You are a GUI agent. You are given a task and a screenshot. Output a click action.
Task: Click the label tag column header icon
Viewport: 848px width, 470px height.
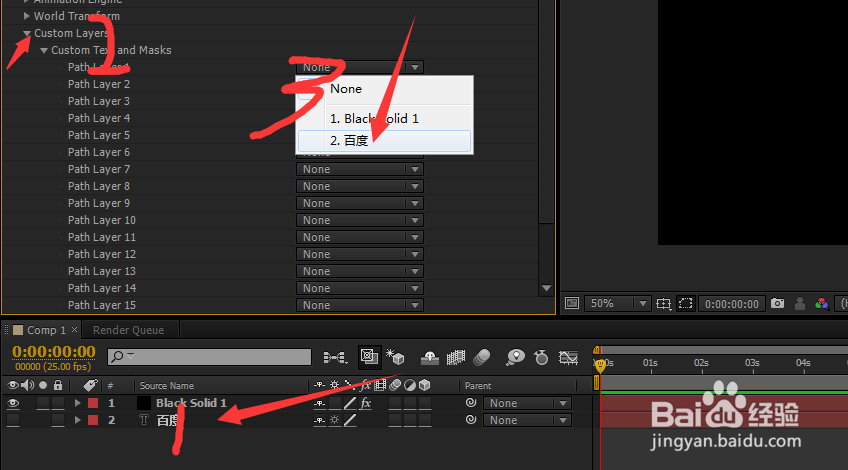90,385
